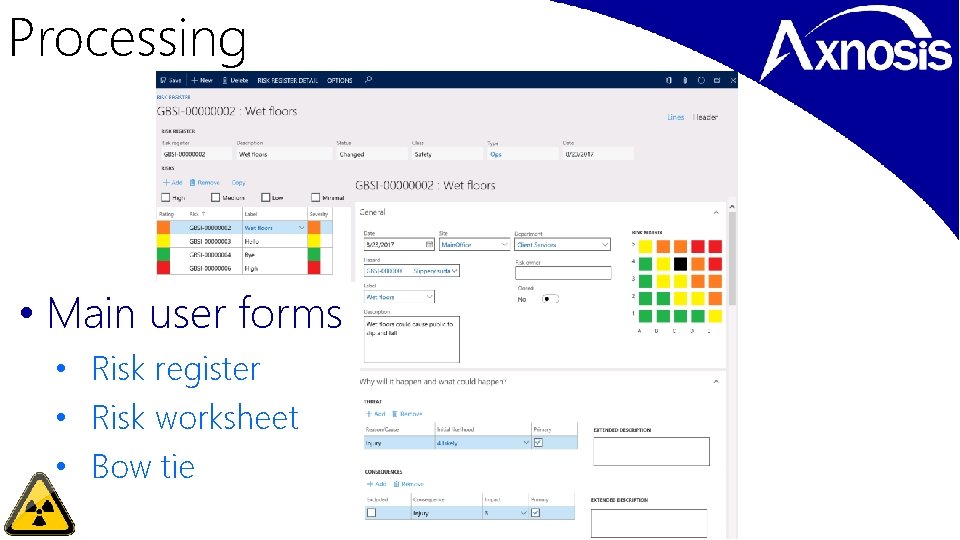Open the Wet floors label dropdown in grid
This screenshot has width=960, height=540.
(x=301, y=228)
